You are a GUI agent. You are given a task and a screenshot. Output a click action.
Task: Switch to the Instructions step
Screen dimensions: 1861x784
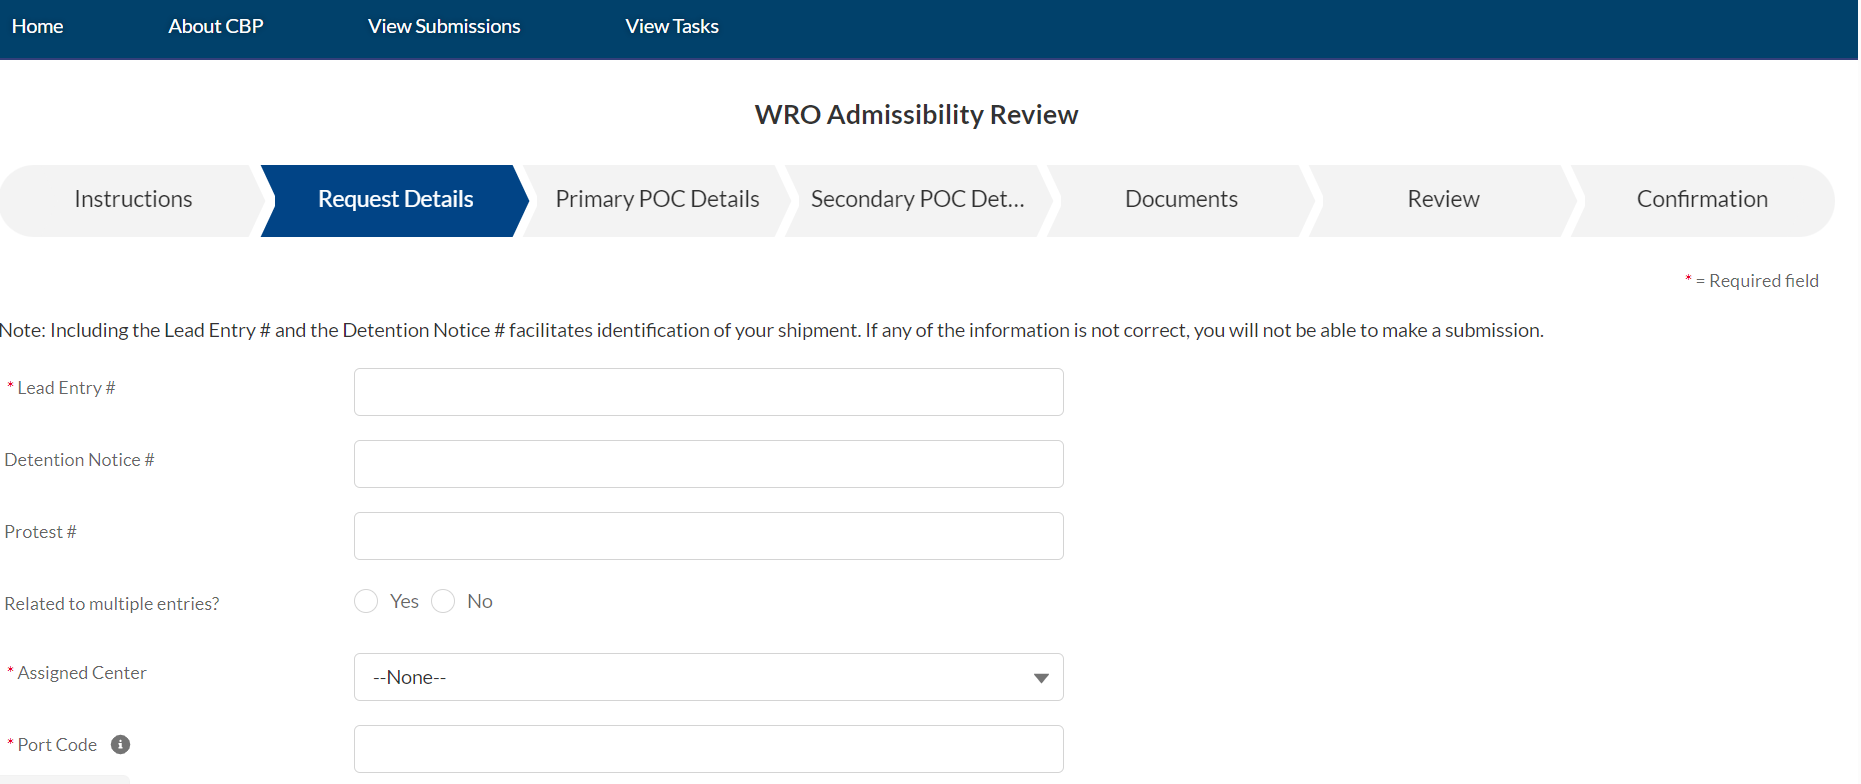(133, 200)
